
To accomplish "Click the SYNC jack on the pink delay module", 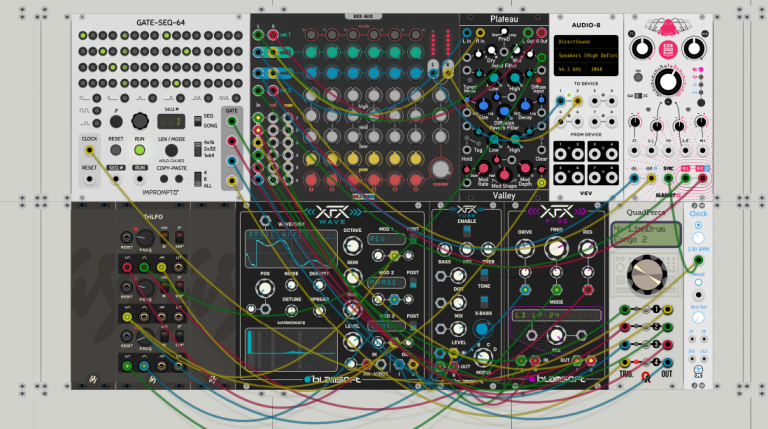I will pyautogui.click(x=668, y=179).
